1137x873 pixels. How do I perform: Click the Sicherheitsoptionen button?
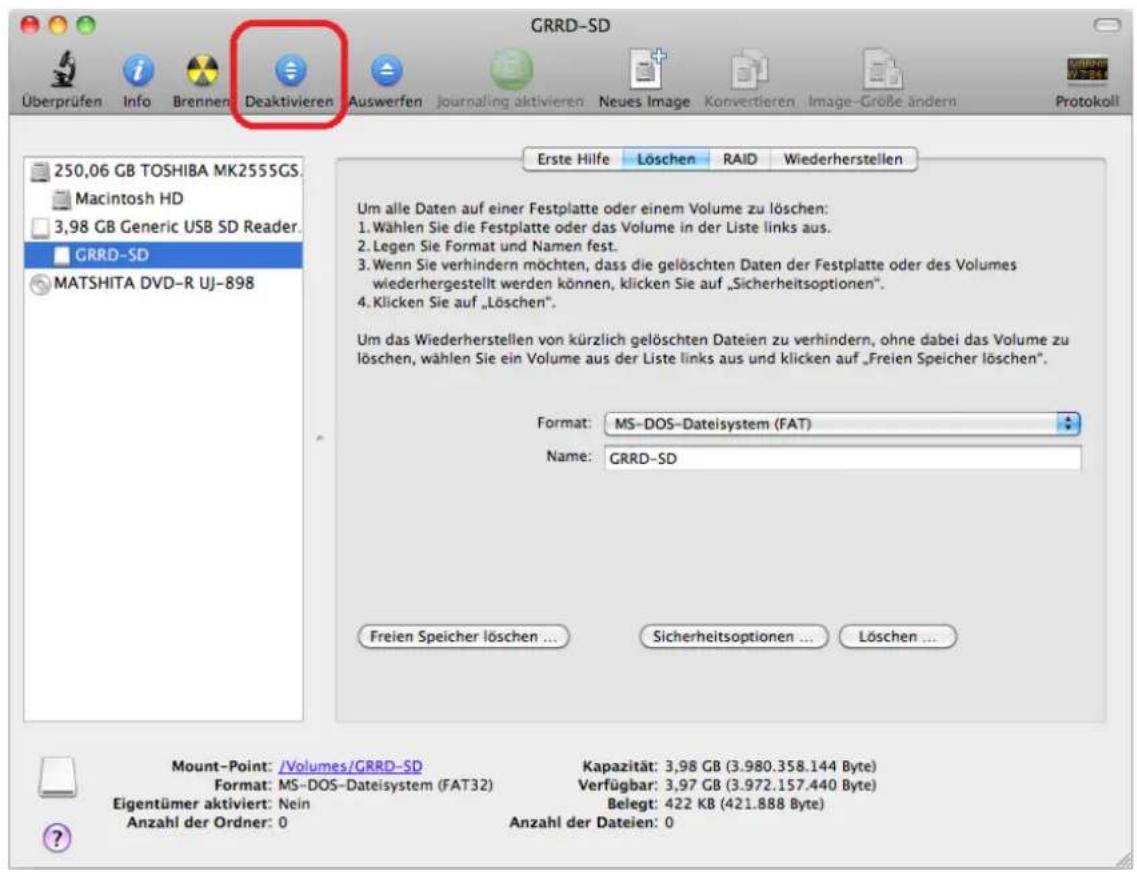tap(733, 637)
